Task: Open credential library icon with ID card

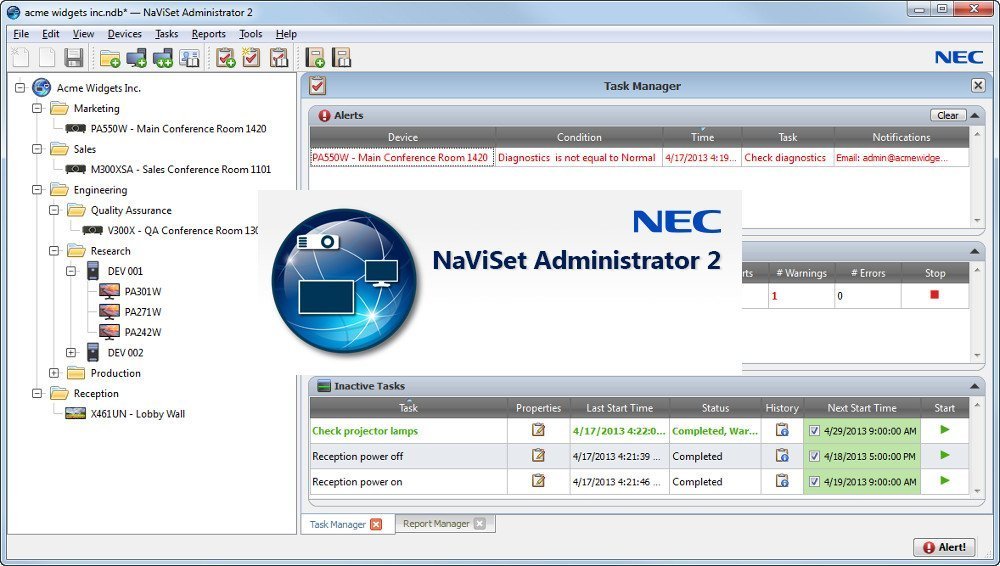Action: click(189, 57)
